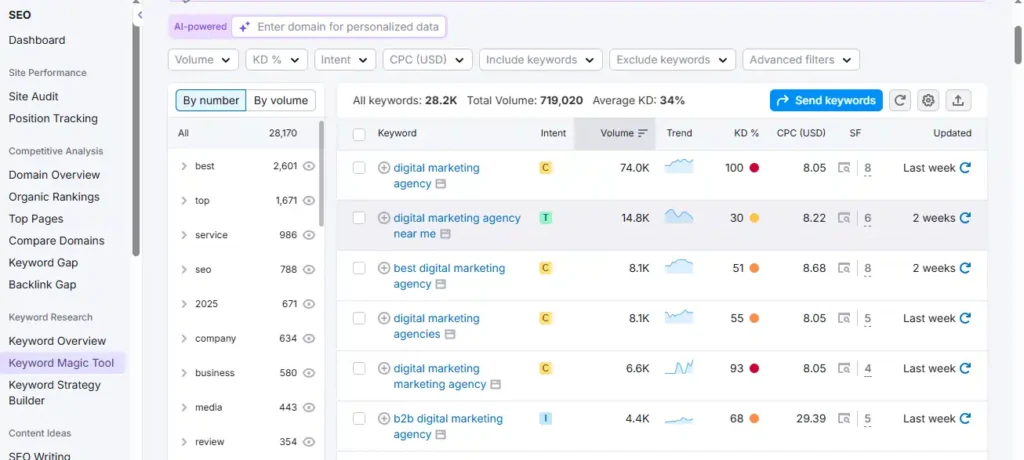Hide the 'seo' keyword group
Screen dimensions: 1024x460
(x=309, y=269)
